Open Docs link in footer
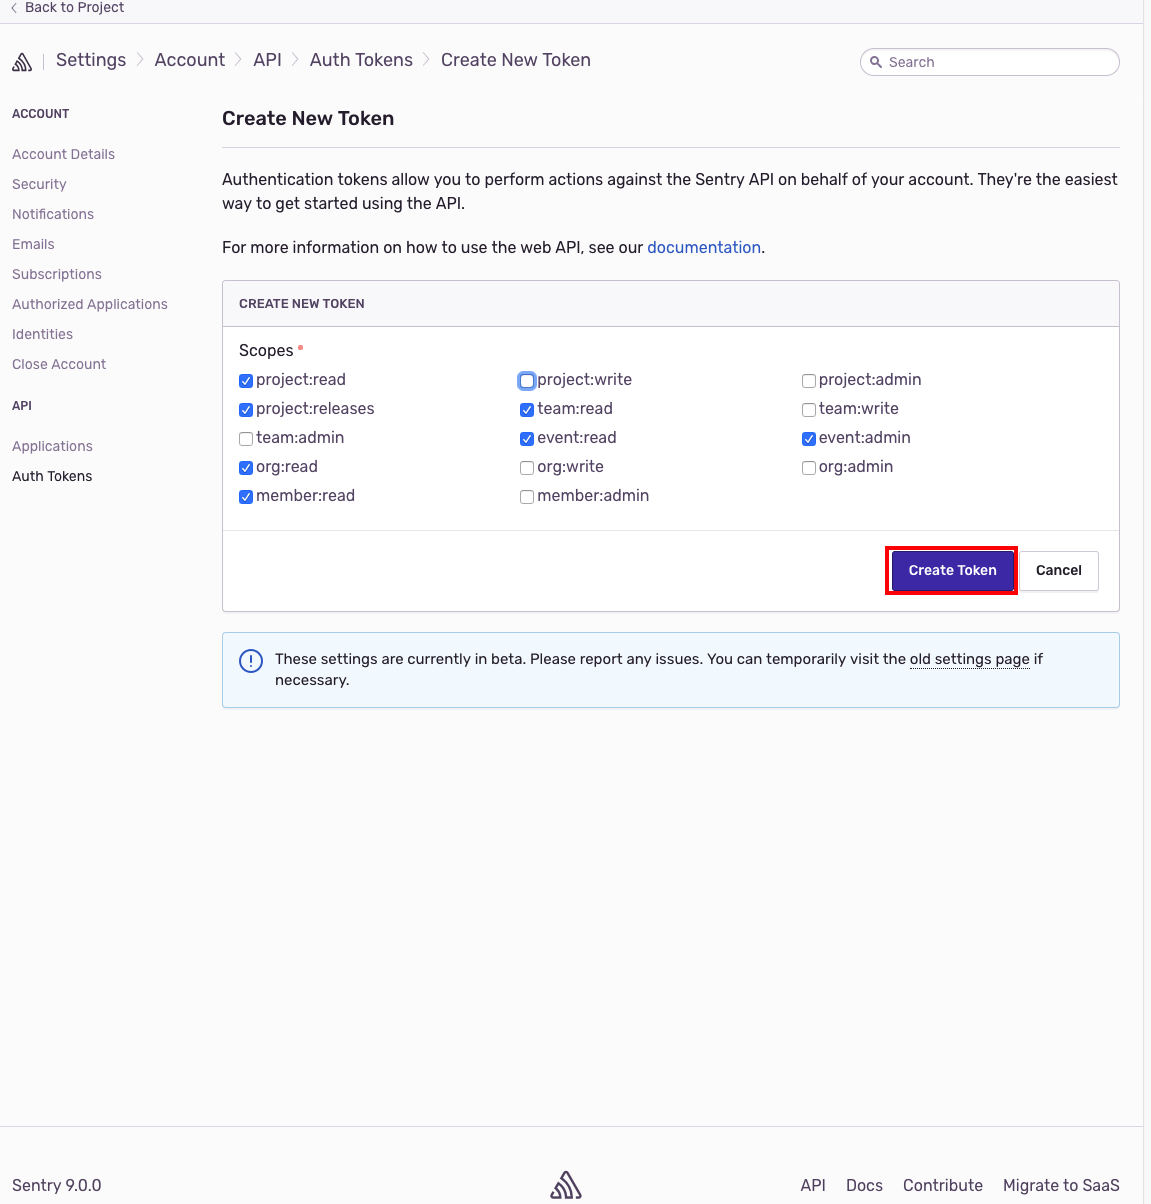The image size is (1151, 1204). pyautogui.click(x=864, y=1185)
